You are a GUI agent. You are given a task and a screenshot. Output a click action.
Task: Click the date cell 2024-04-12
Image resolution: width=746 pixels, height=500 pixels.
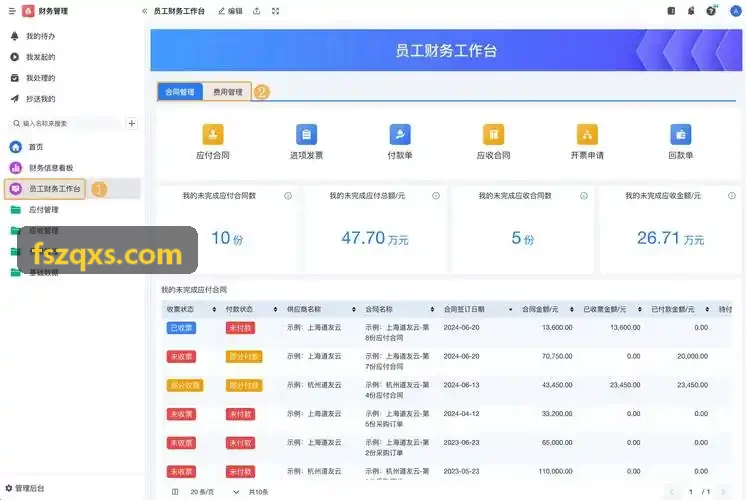click(x=461, y=414)
